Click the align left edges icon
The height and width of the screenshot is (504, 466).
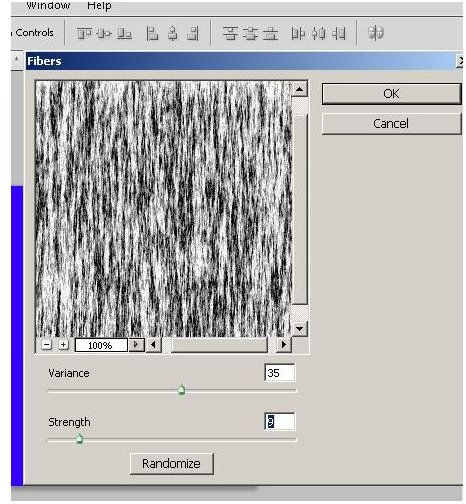point(152,33)
